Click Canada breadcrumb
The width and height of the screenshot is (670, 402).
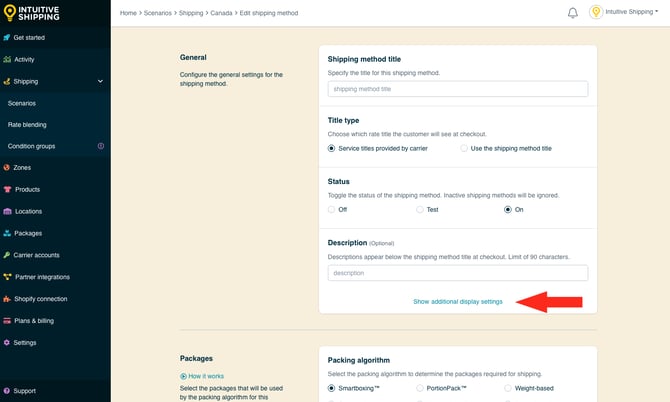click(221, 13)
